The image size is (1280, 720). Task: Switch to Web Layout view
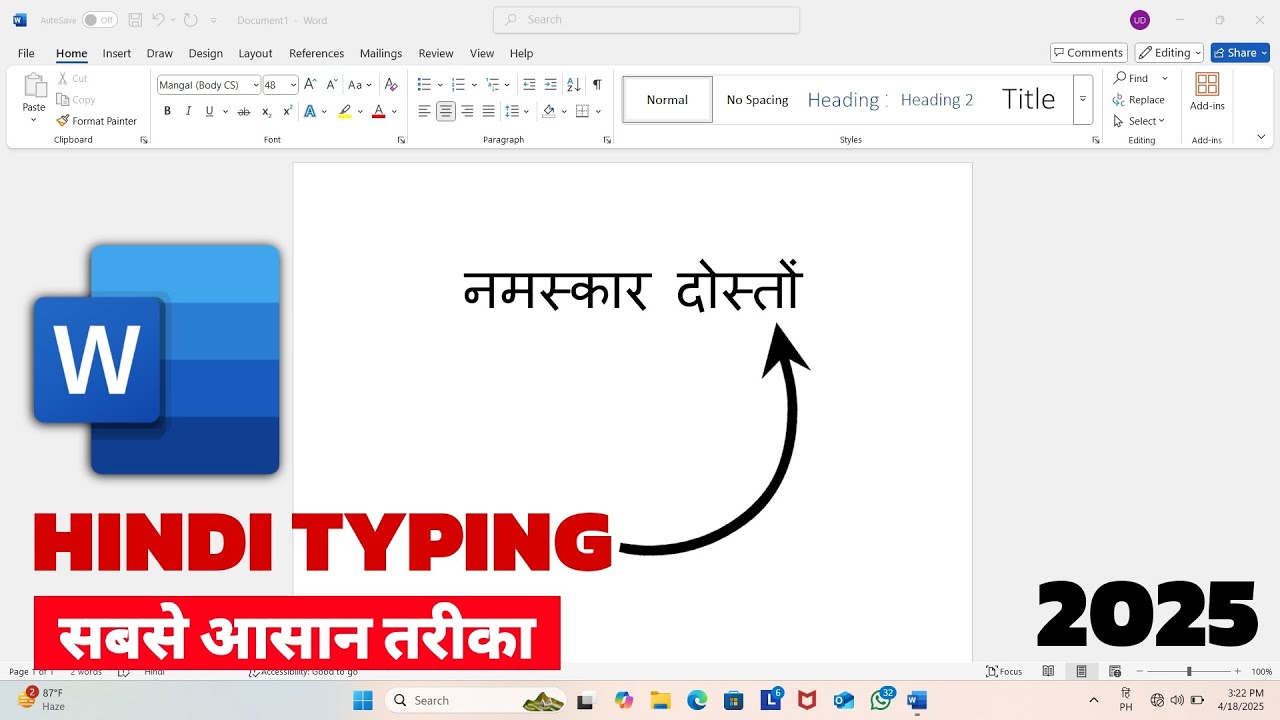click(x=1115, y=672)
